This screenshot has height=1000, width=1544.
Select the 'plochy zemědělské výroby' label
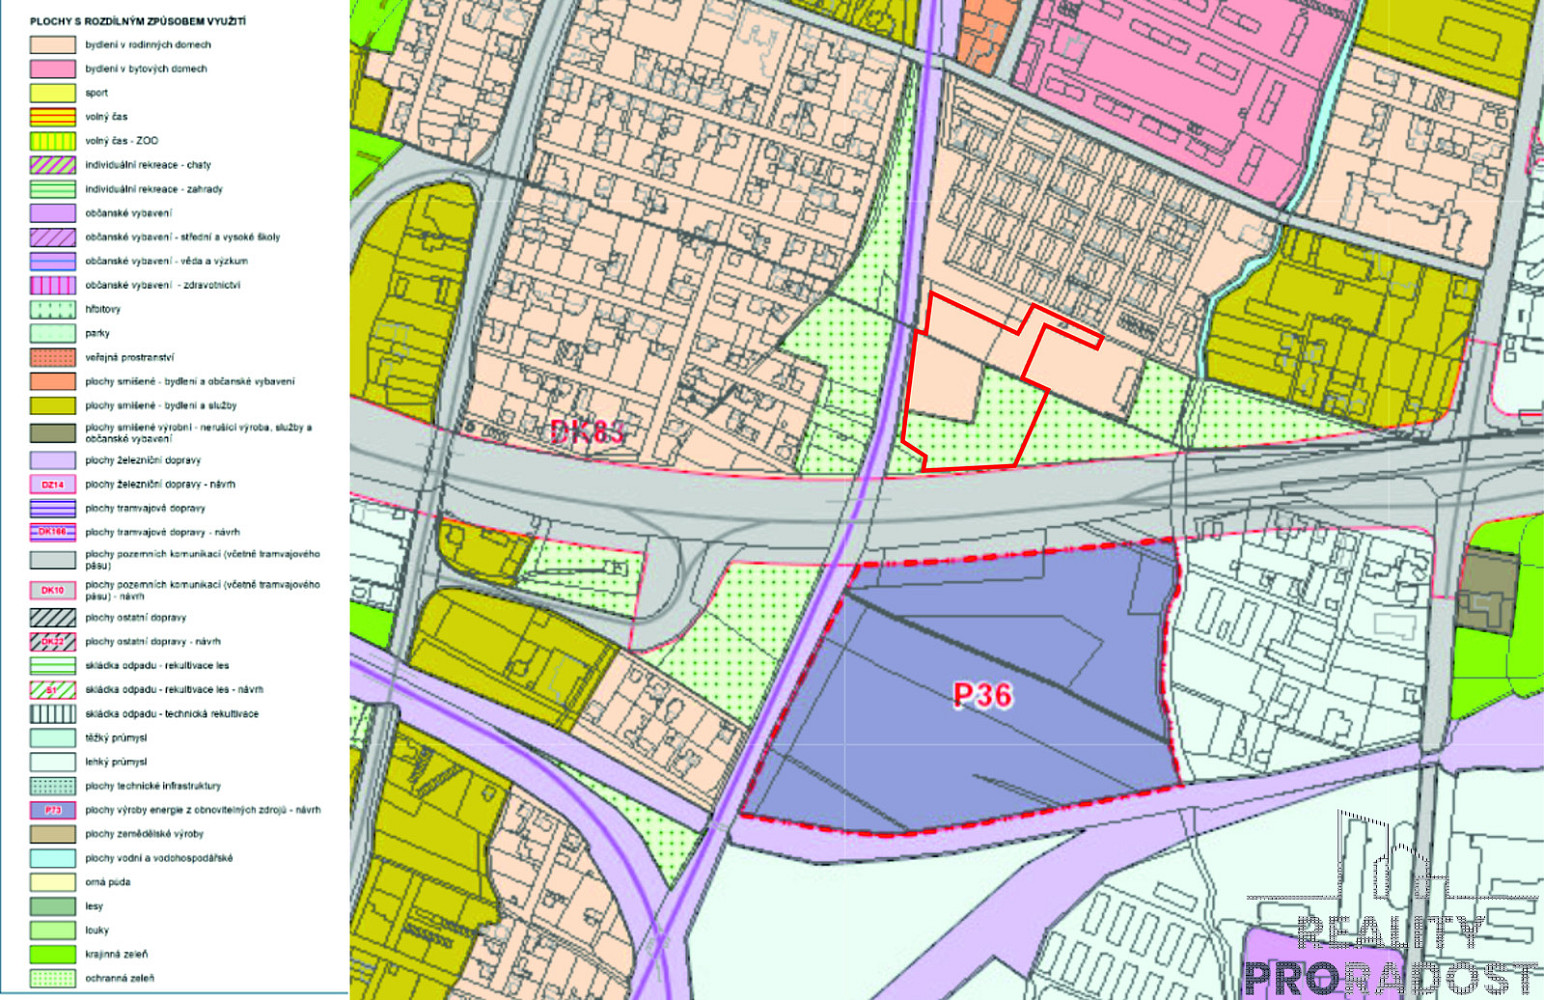(x=144, y=833)
